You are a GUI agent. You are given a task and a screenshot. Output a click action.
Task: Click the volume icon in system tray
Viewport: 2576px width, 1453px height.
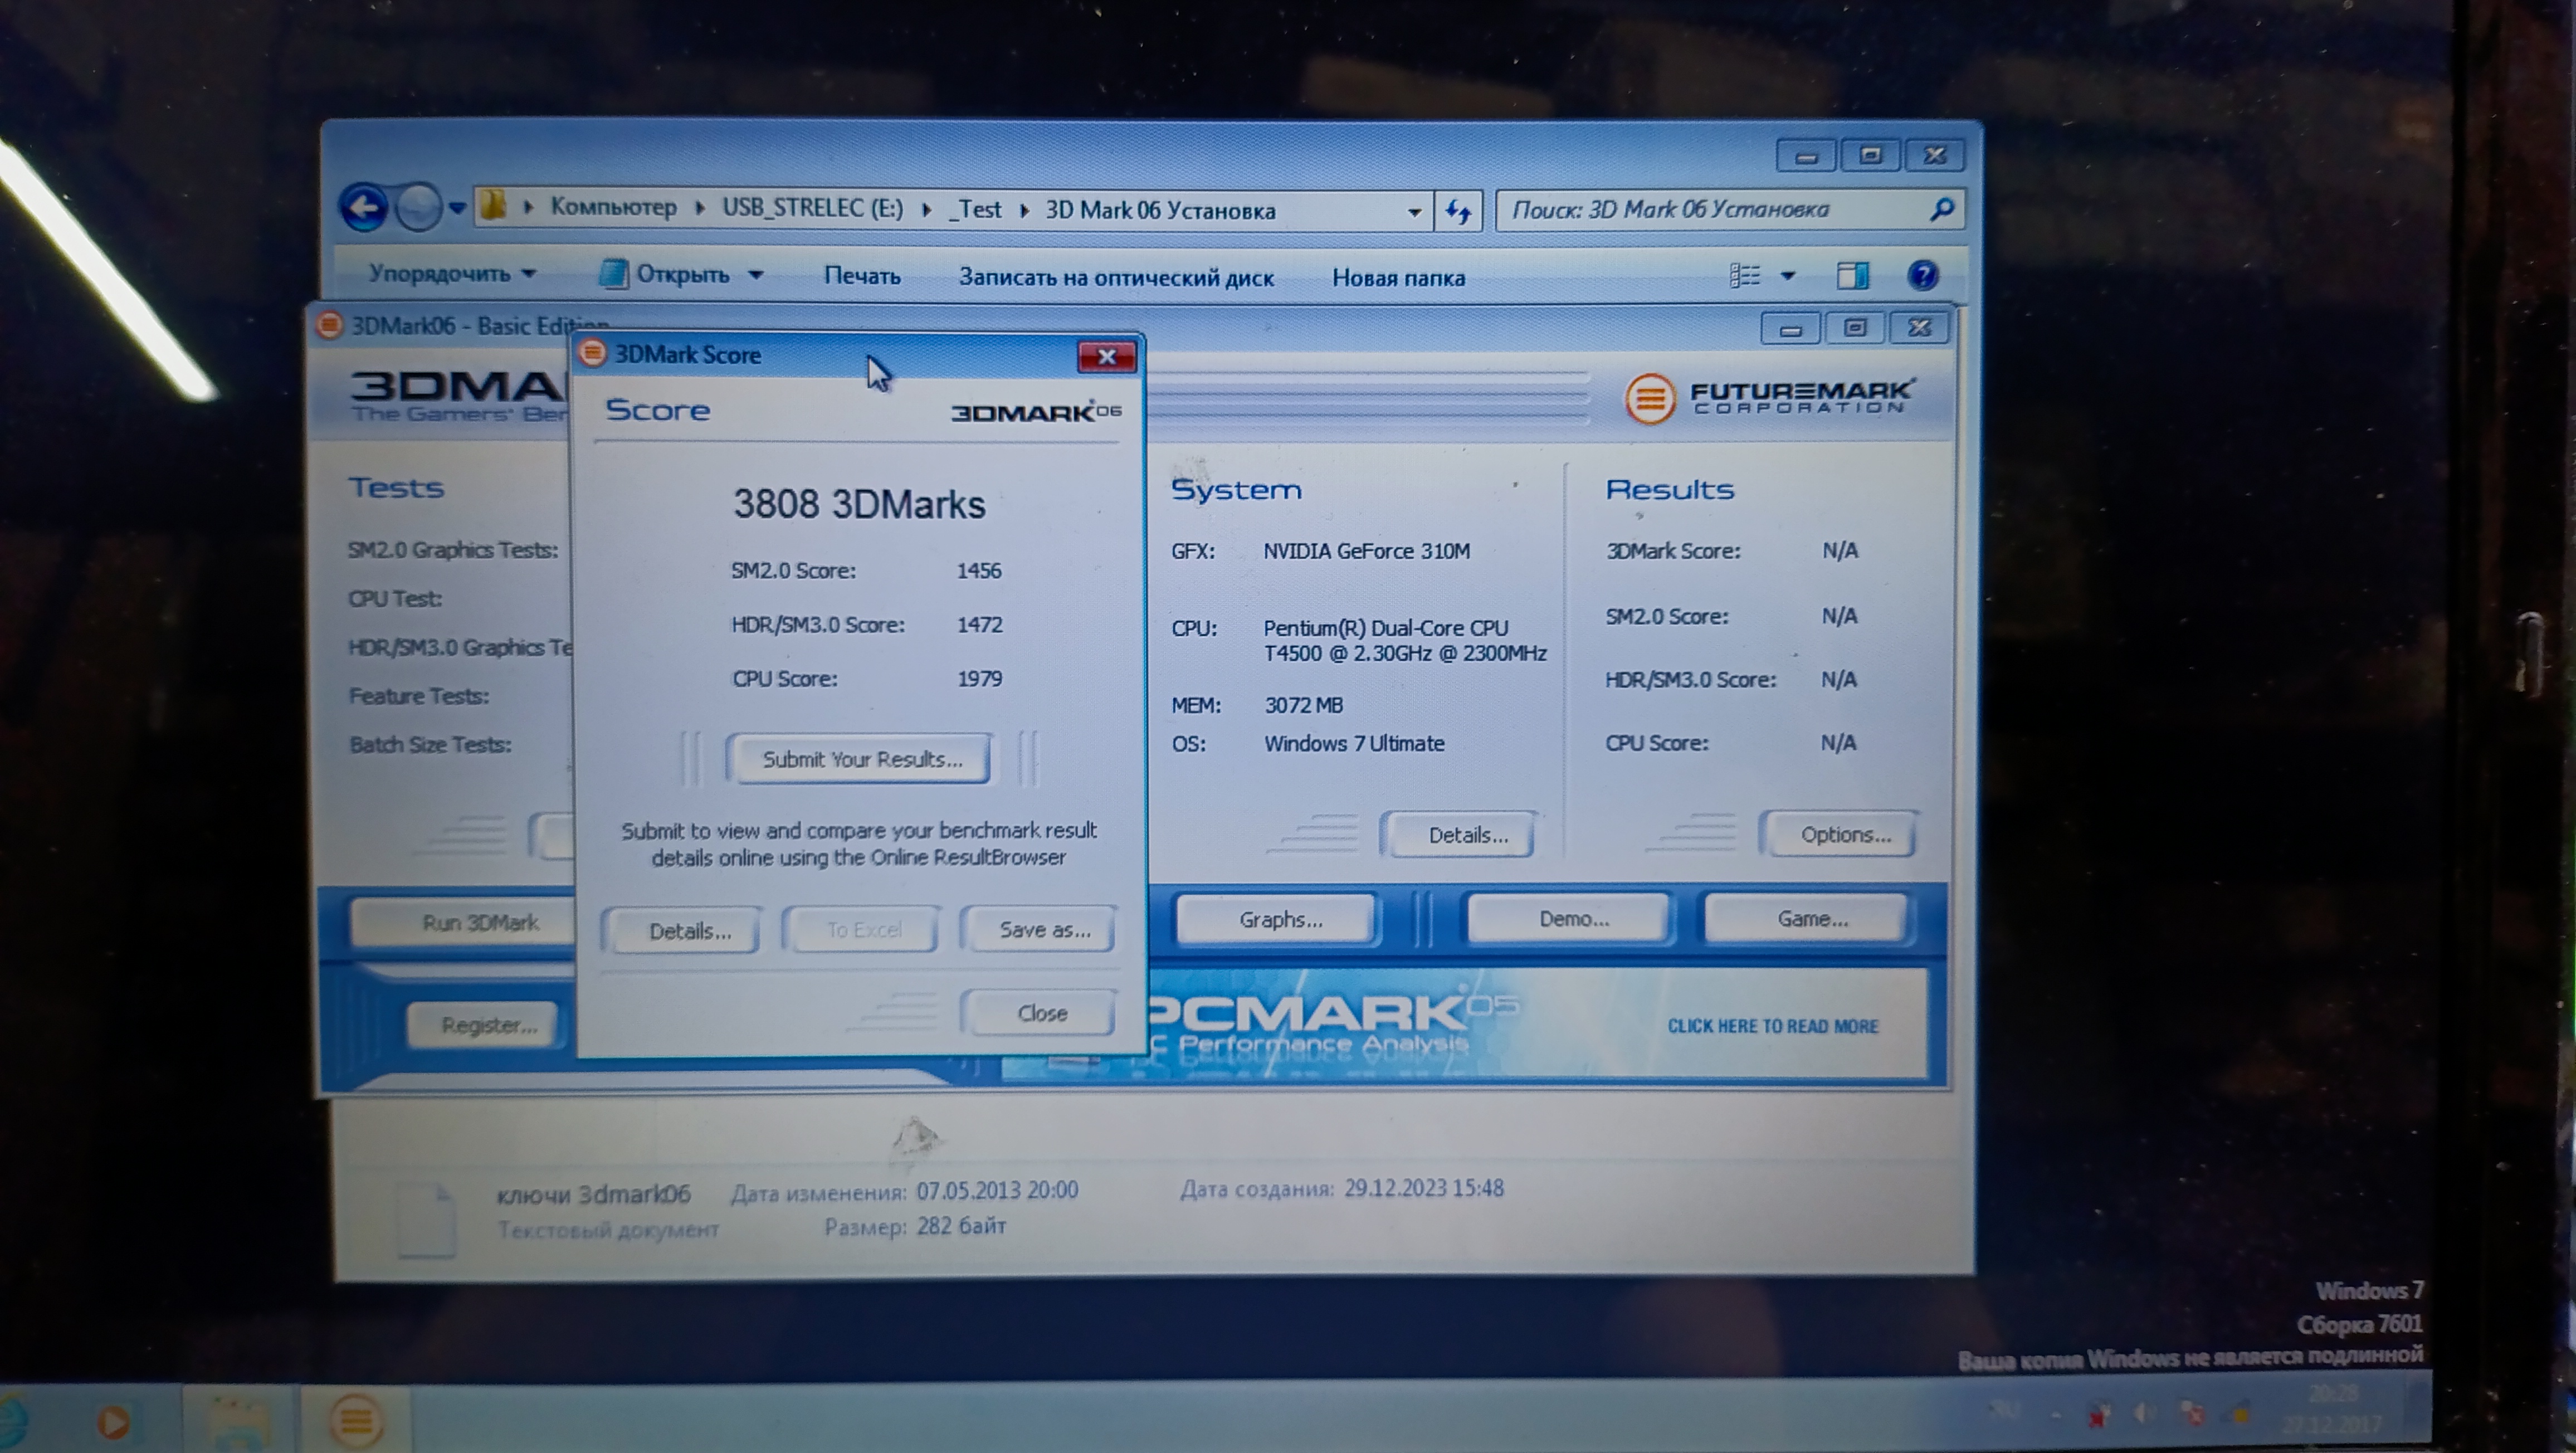pyautogui.click(x=2143, y=1413)
